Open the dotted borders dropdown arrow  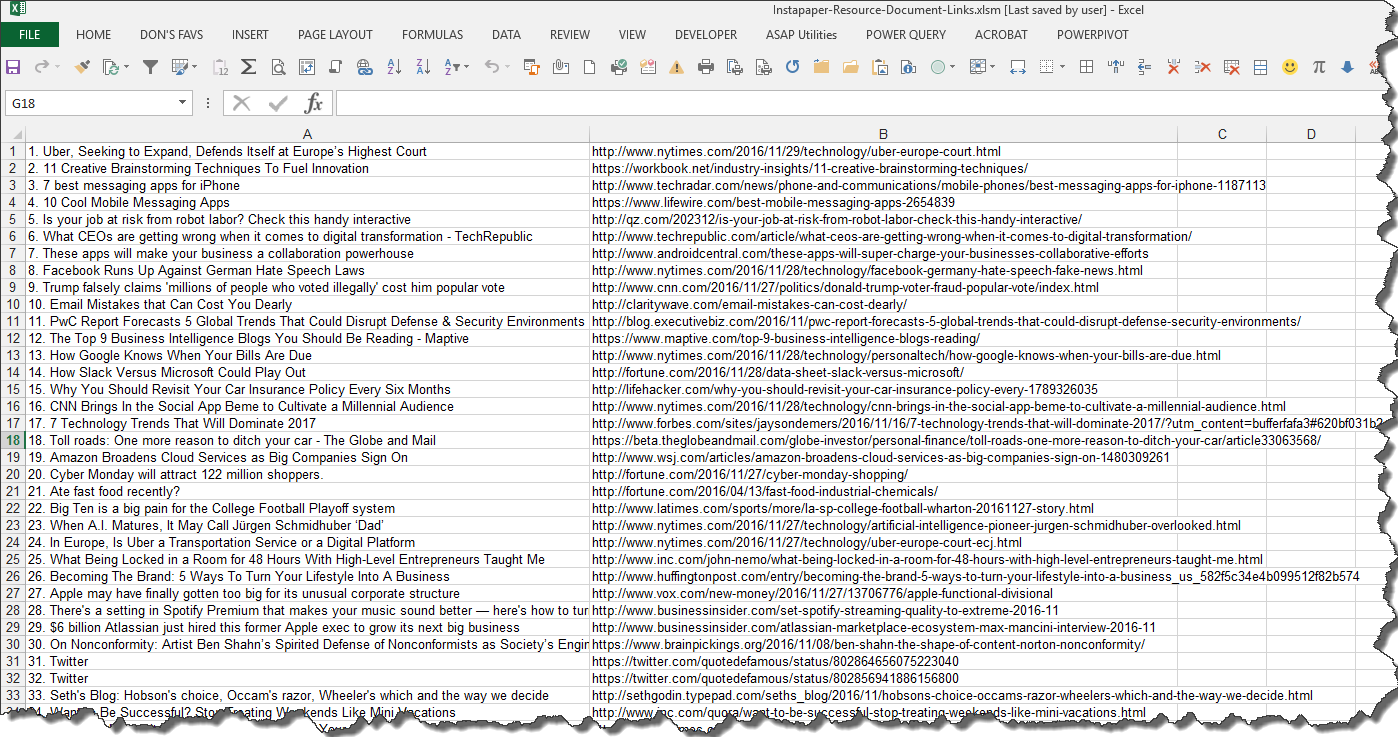1062,67
